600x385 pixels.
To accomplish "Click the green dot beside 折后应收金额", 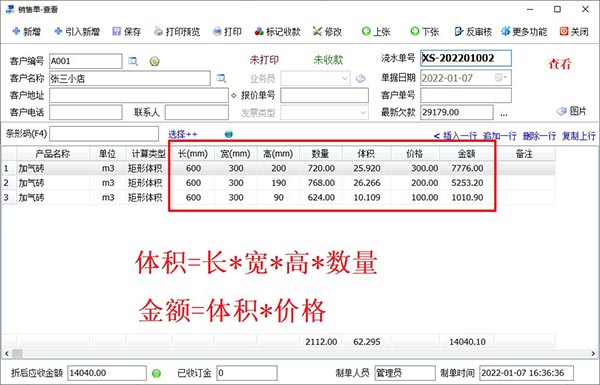I will point(156,373).
